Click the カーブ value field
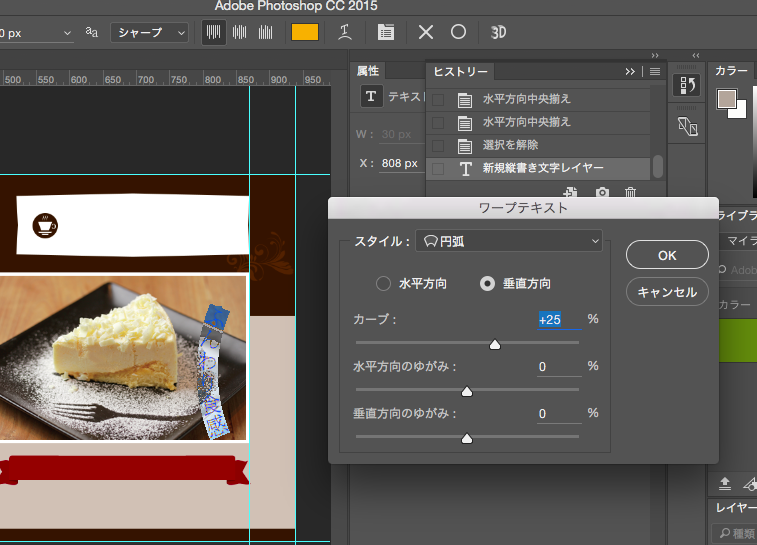The width and height of the screenshot is (757, 545). tap(559, 320)
